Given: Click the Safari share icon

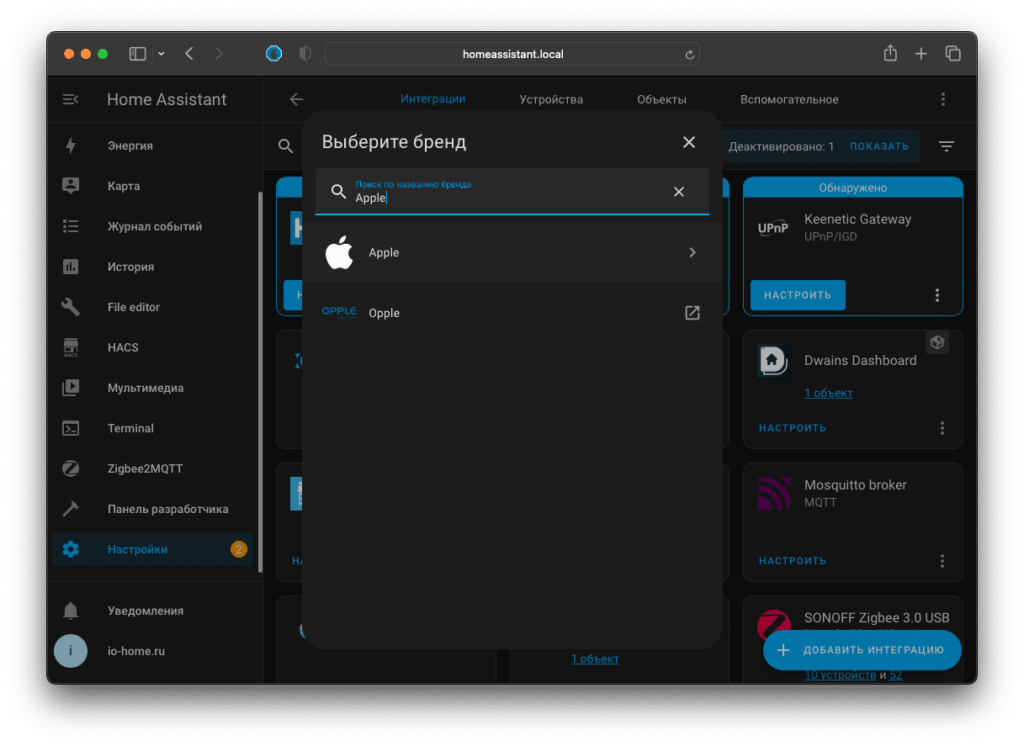Looking at the screenshot, I should pos(890,54).
